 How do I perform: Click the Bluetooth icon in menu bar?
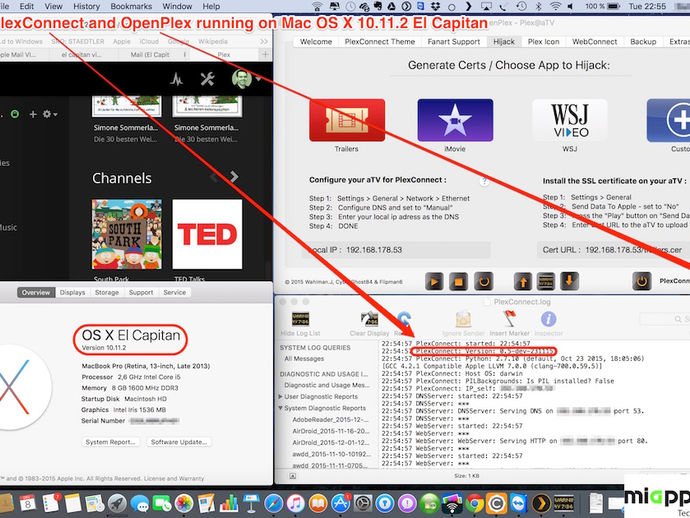539,7
